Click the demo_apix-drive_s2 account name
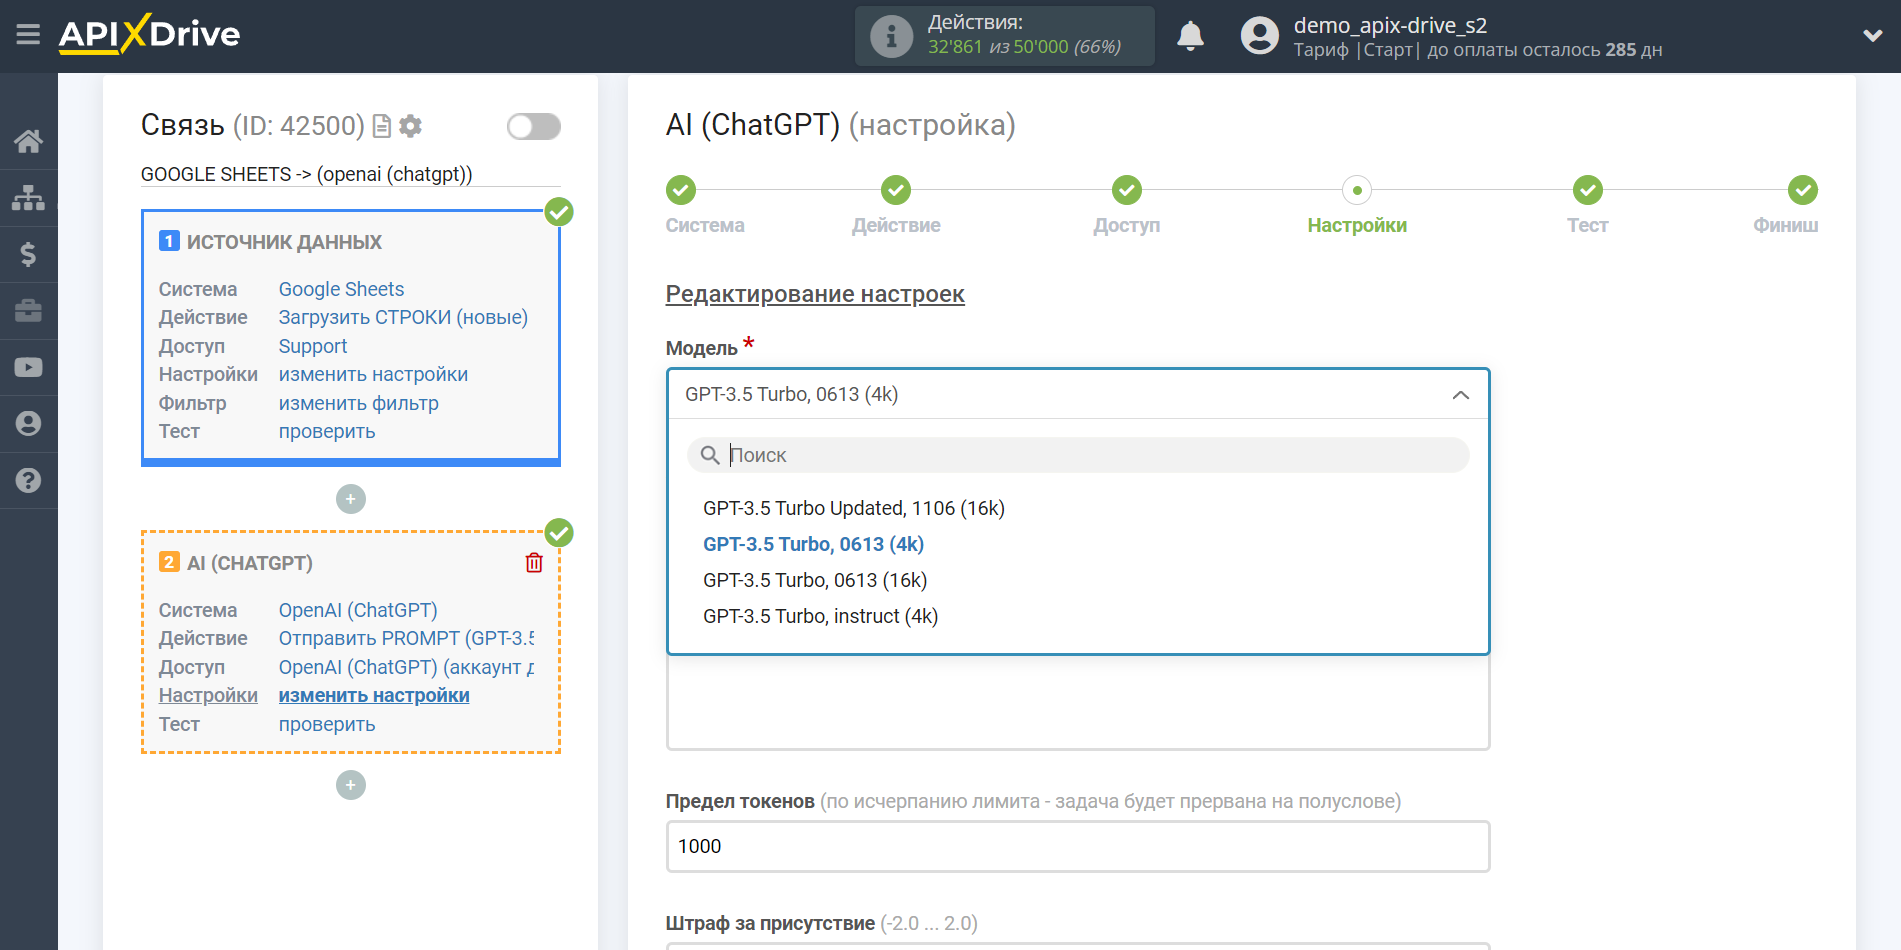Image resolution: width=1901 pixels, height=950 pixels. coord(1390,25)
